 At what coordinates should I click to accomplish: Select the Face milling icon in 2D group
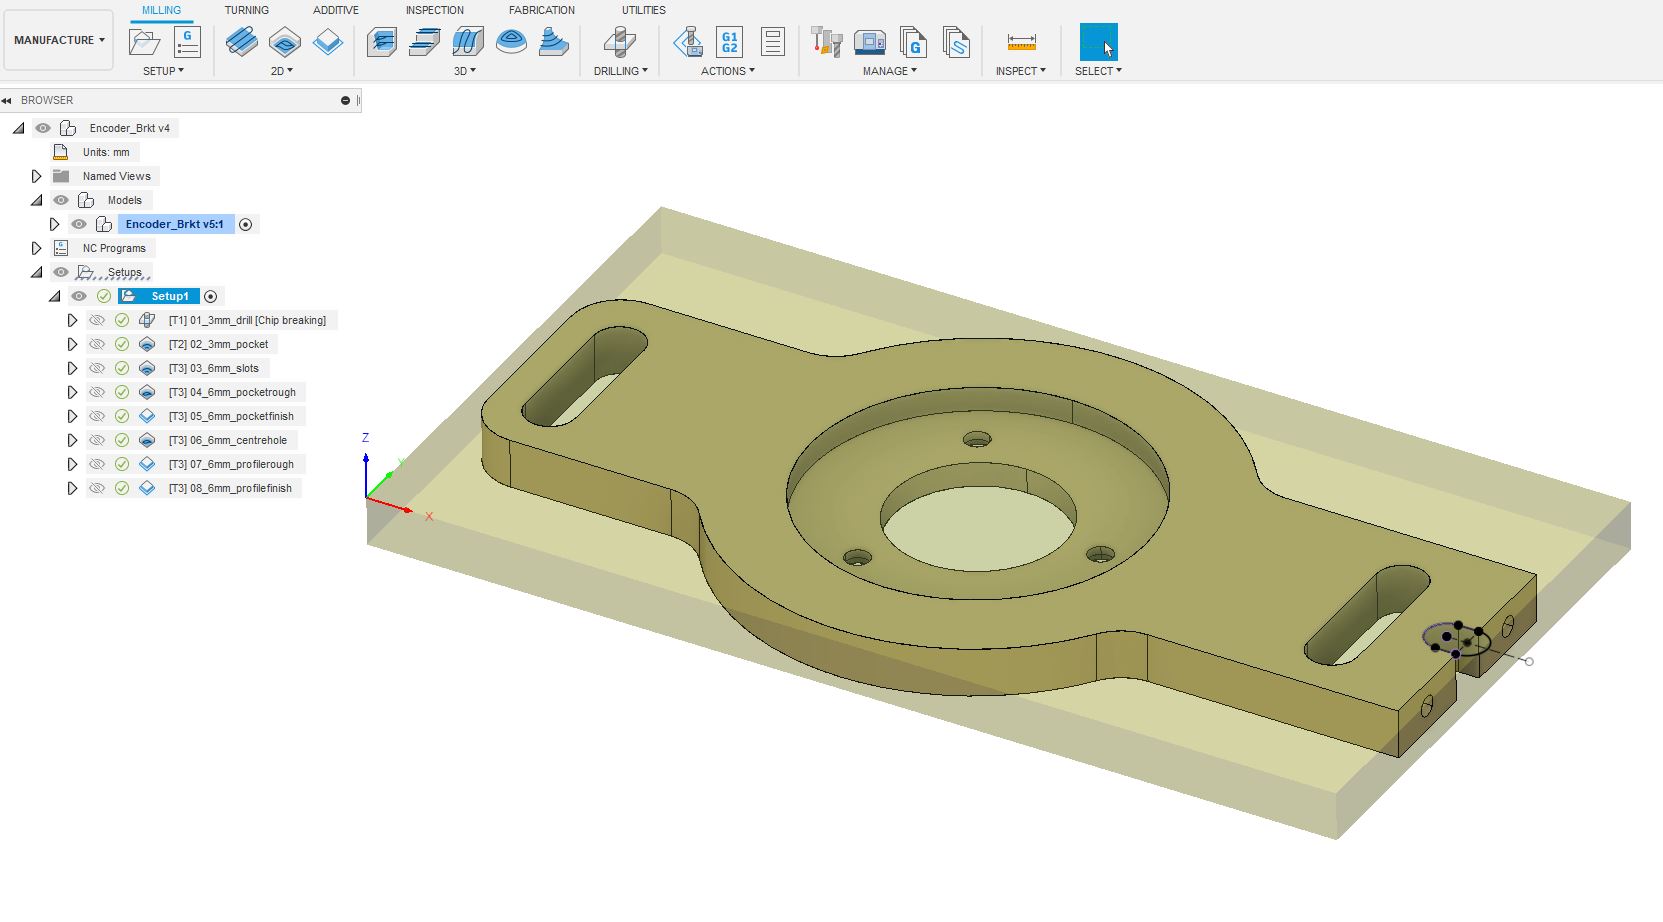[x=328, y=42]
